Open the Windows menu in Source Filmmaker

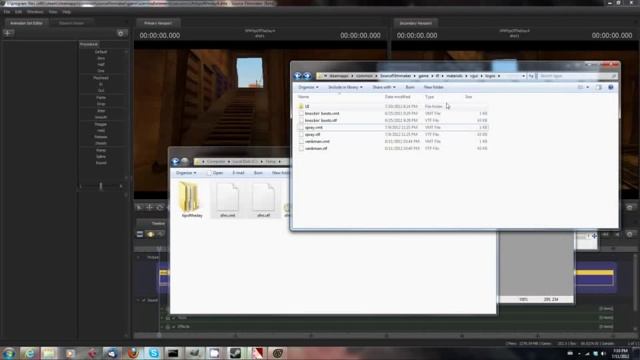coord(35,12)
